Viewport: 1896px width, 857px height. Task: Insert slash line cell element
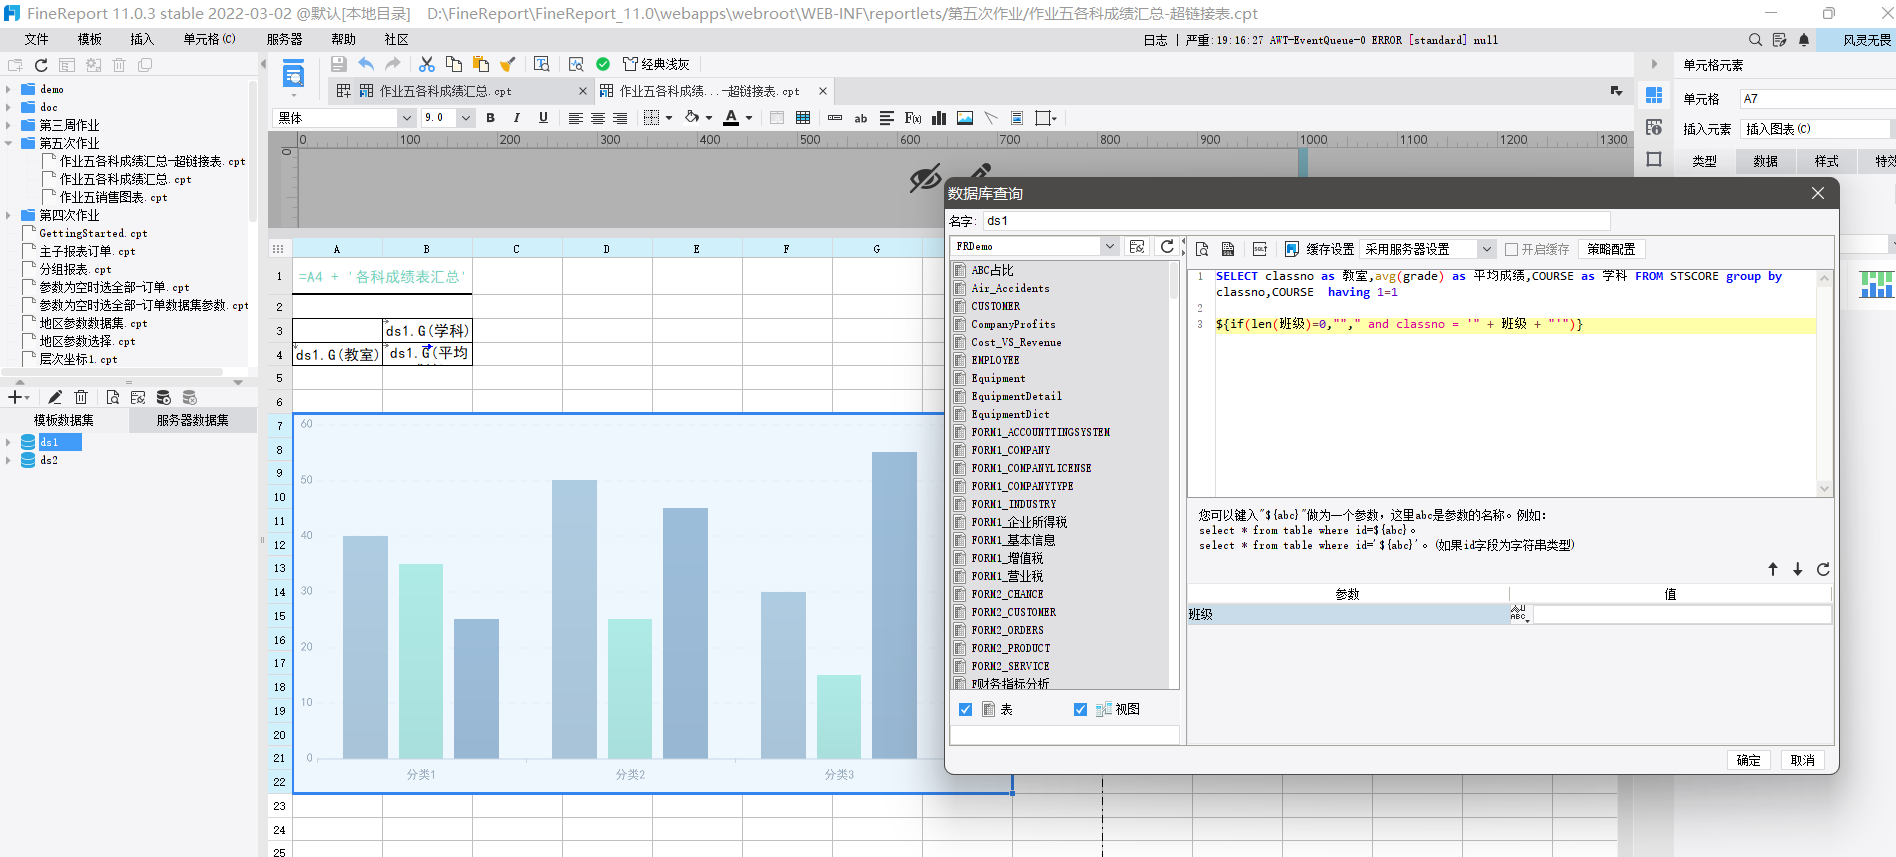(991, 118)
